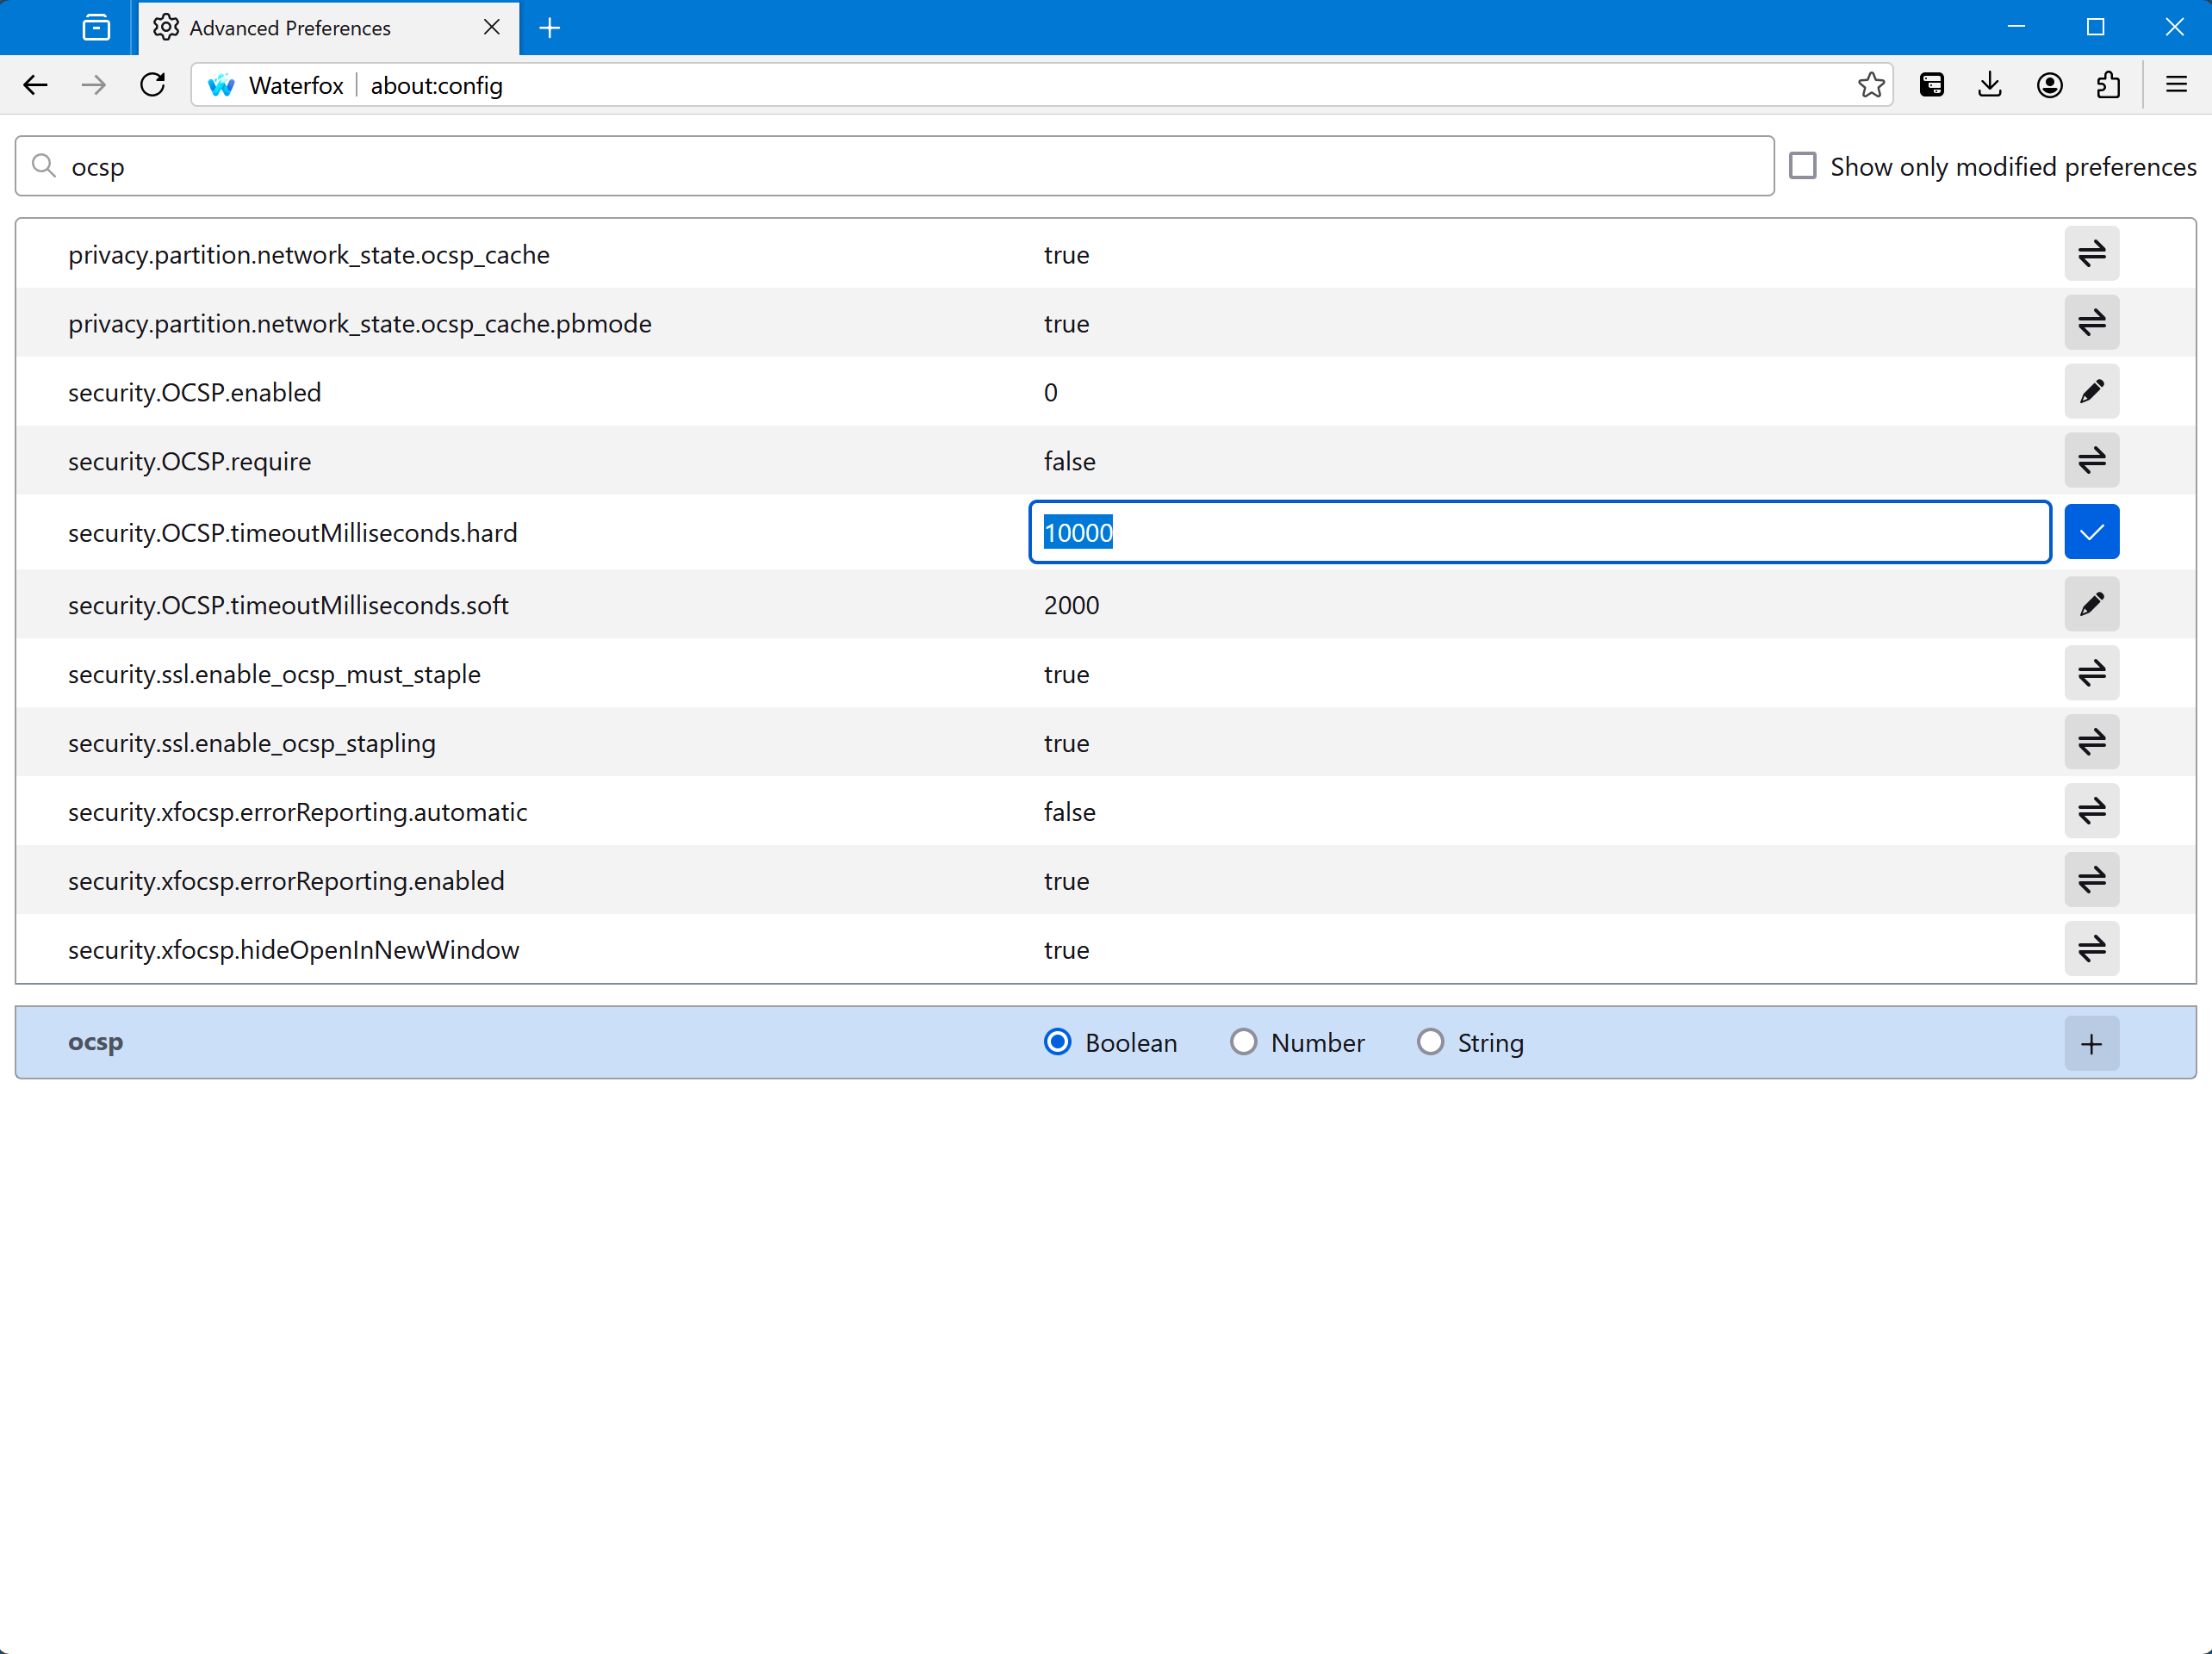Open the Waterfox extensions panel icon
Screen dimensions: 2212x1654
(x=2109, y=85)
